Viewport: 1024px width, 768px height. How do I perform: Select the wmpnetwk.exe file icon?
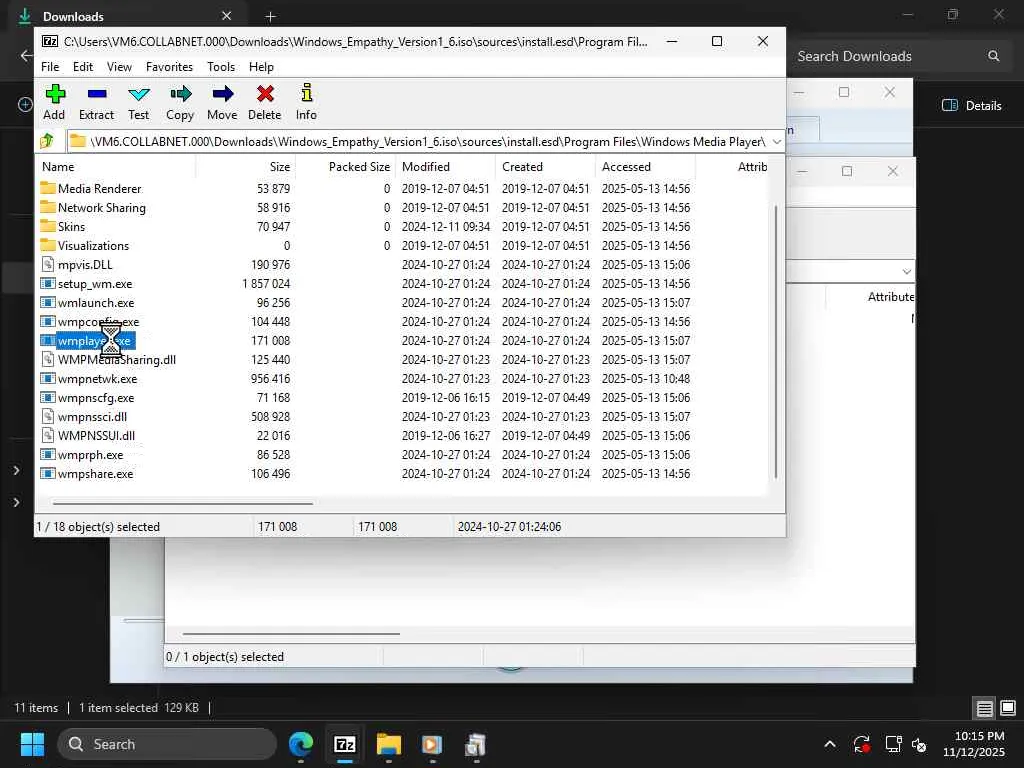(48, 378)
